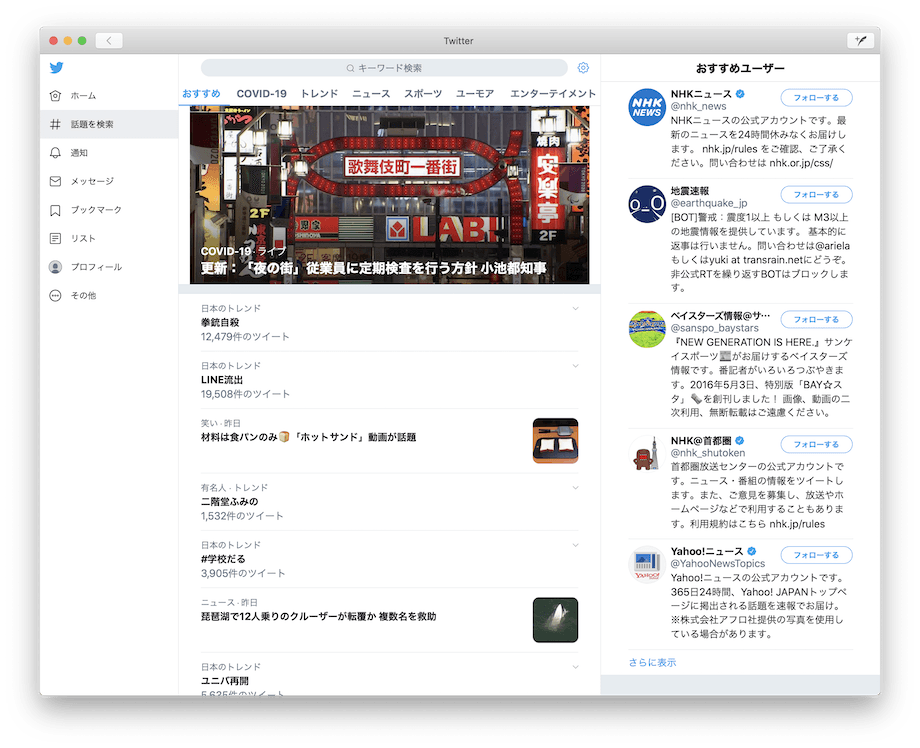920x748 pixels.
Task: Open the プロフィール avatar icon
Action: pos(55,267)
